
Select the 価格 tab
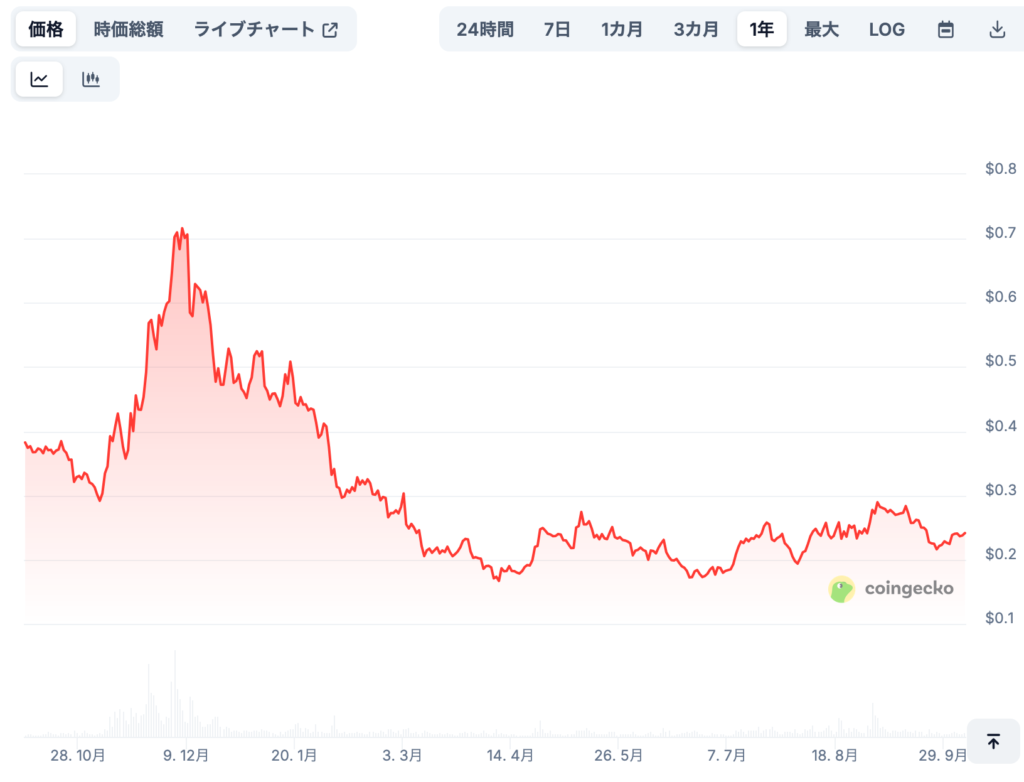tap(46, 29)
